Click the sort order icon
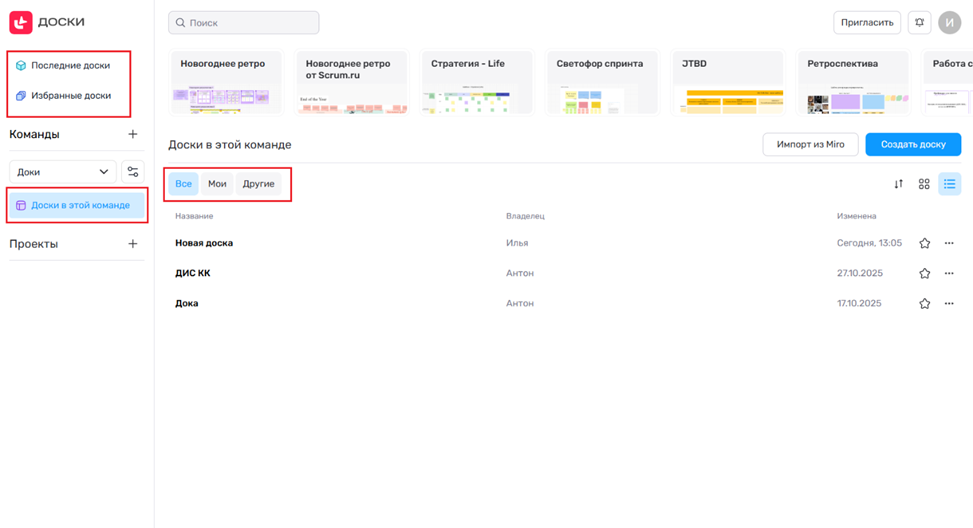Screen dimensions: 973x528 click(898, 184)
